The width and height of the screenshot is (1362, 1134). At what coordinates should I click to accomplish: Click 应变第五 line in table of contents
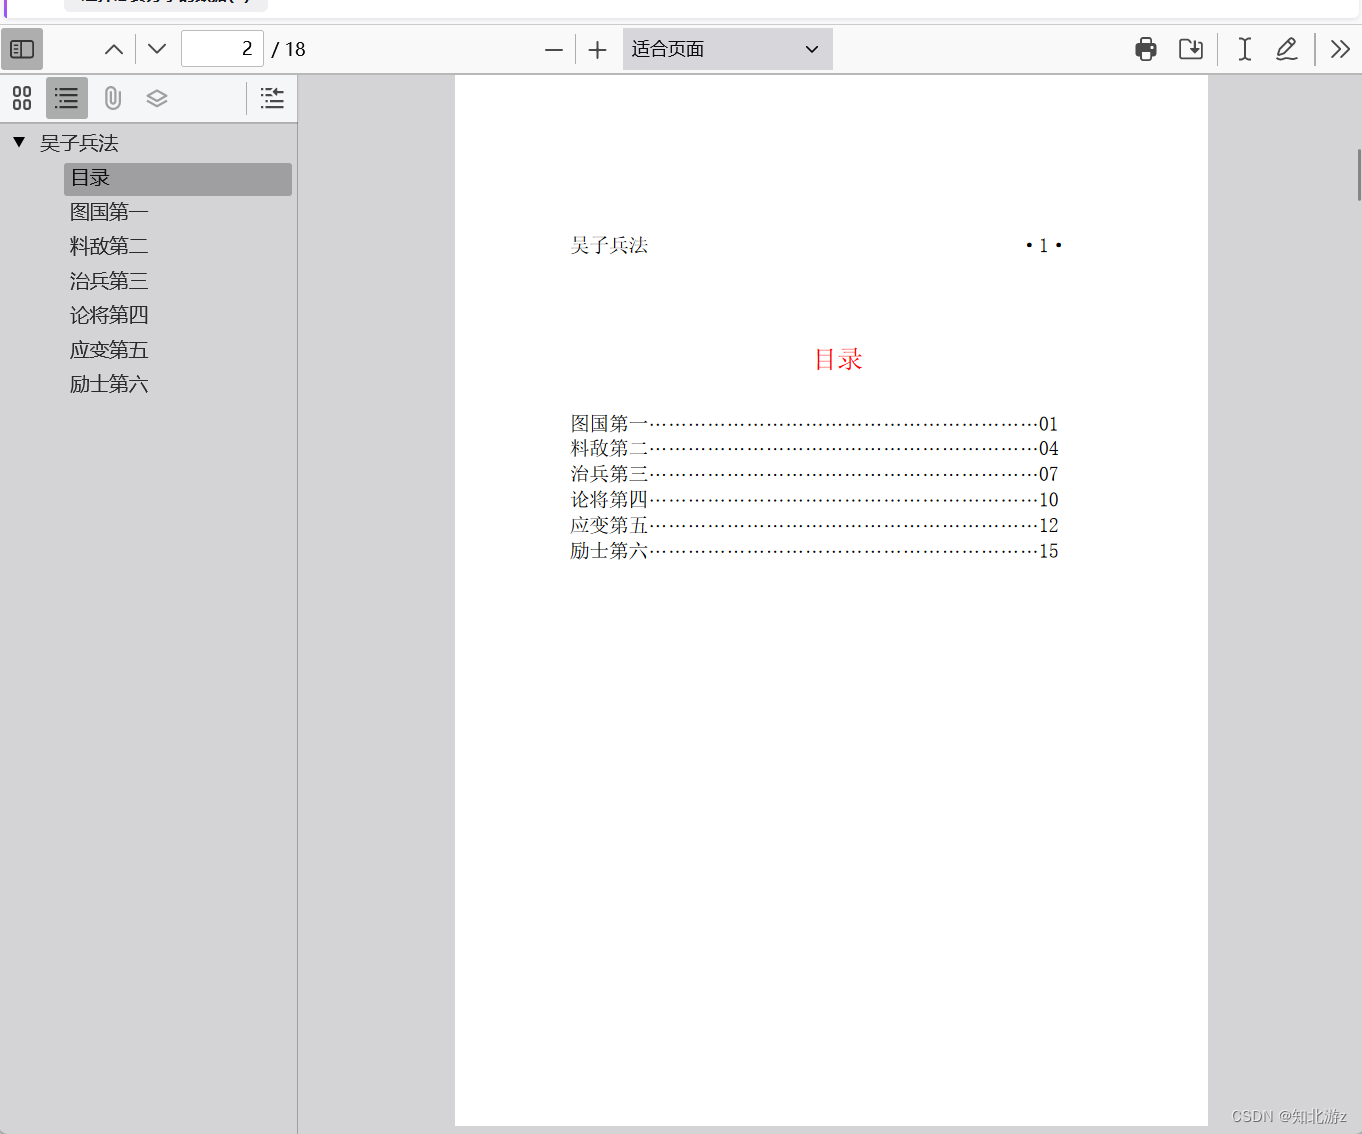(x=814, y=525)
